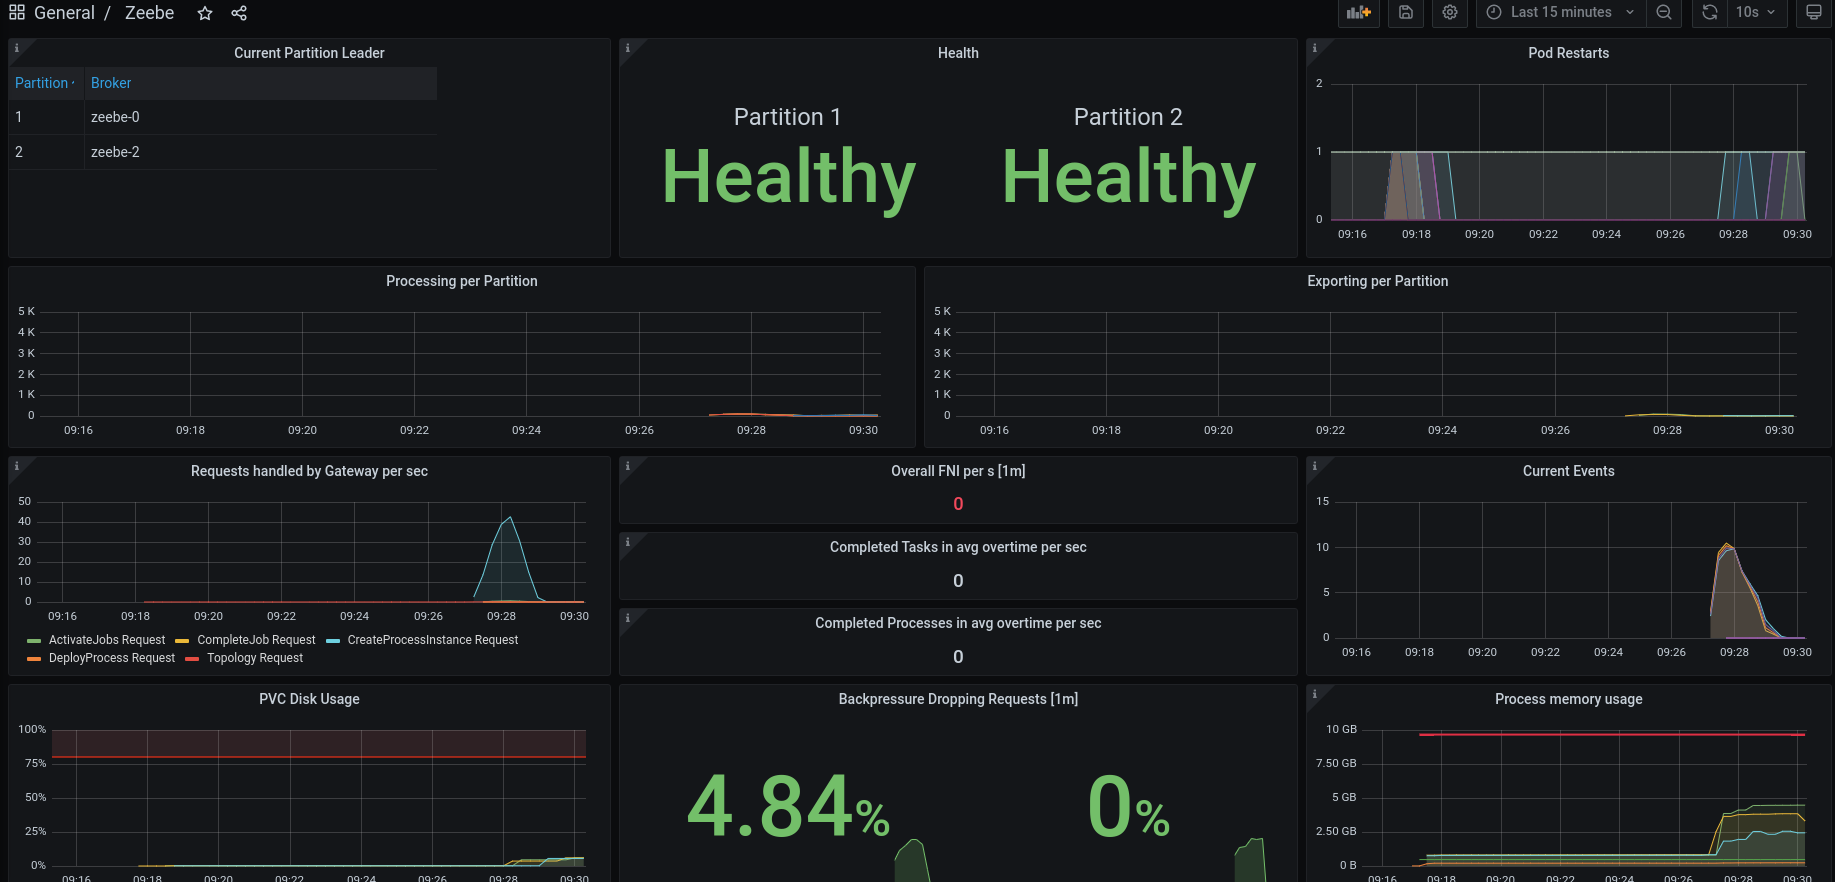Open Overall FNI per s panel menu
The height and width of the screenshot is (882, 1835).
pos(958,471)
